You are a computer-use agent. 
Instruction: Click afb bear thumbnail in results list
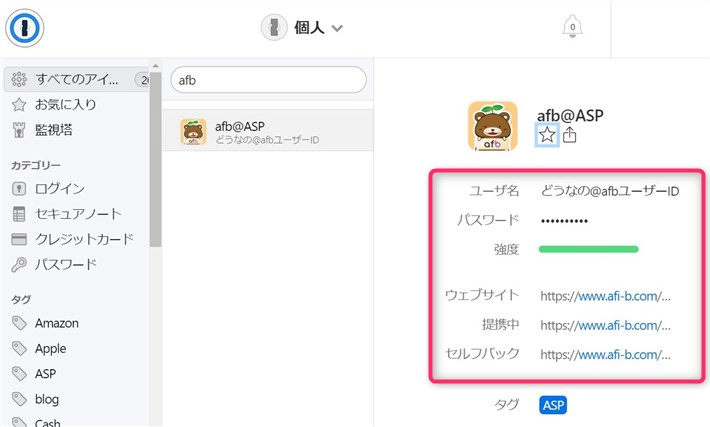[193, 132]
